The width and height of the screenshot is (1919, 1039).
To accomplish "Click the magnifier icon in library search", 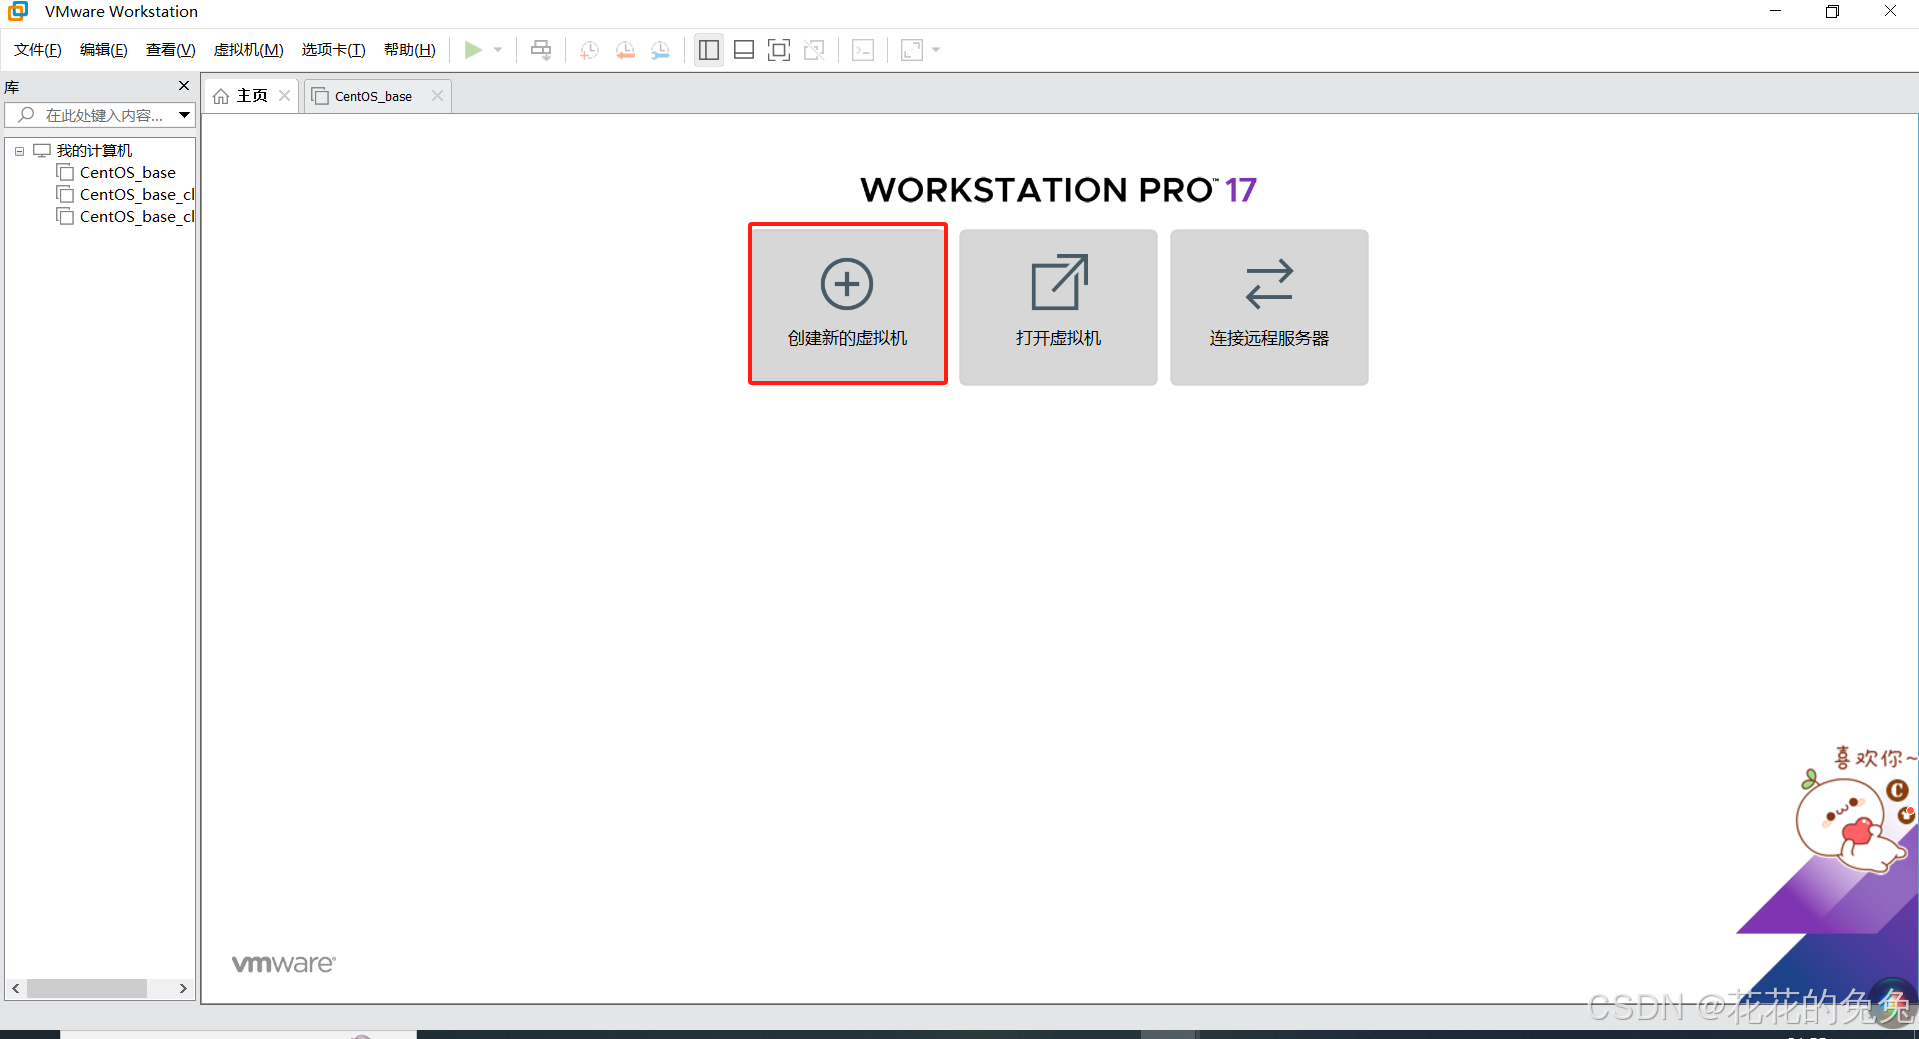I will pyautogui.click(x=26, y=115).
